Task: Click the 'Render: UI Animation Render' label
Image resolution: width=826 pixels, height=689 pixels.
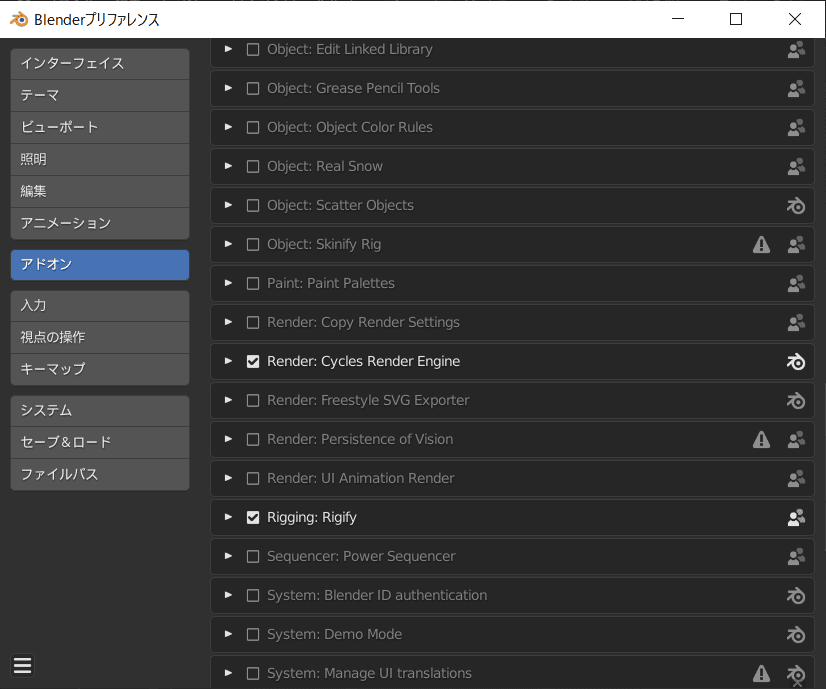Action: pyautogui.click(x=360, y=478)
